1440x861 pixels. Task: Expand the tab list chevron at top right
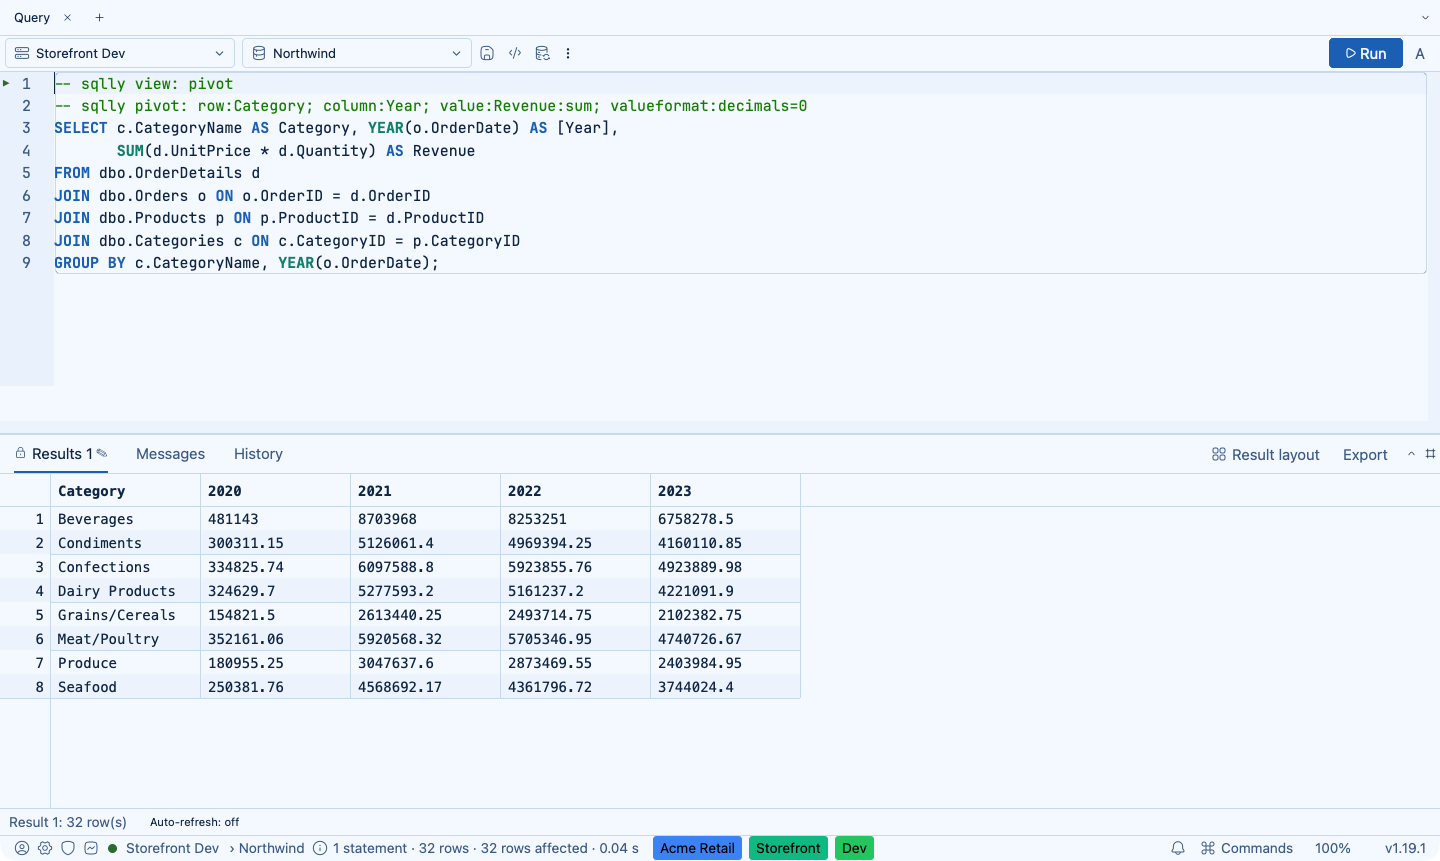tap(1425, 18)
